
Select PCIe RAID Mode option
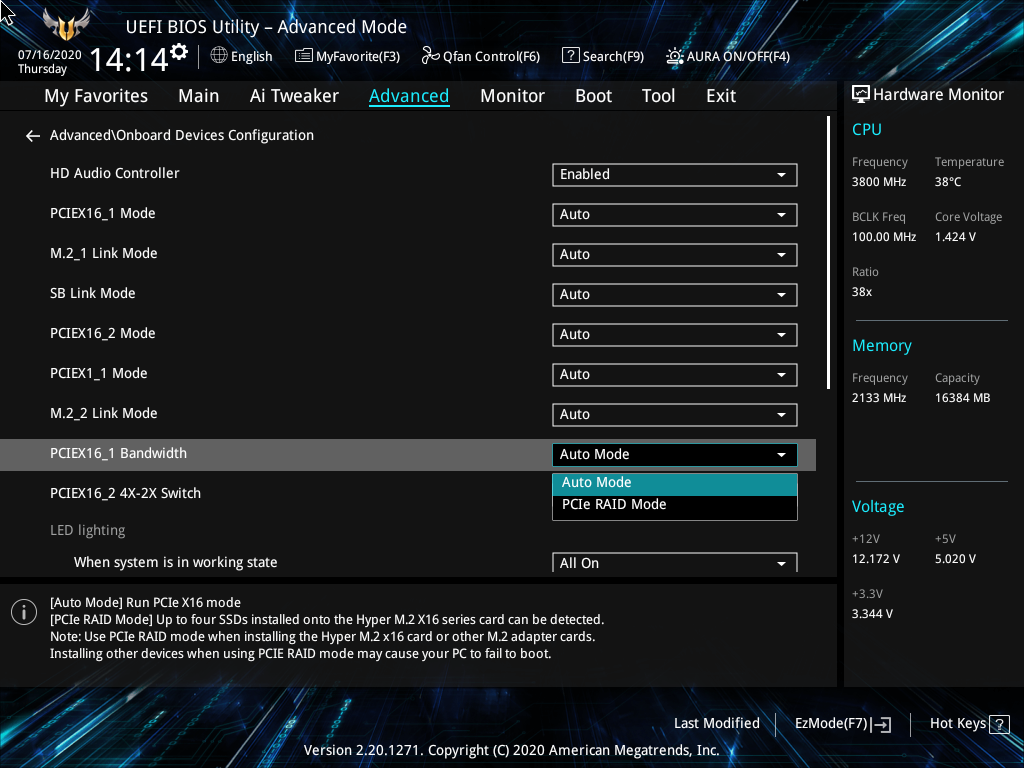pyautogui.click(x=675, y=505)
